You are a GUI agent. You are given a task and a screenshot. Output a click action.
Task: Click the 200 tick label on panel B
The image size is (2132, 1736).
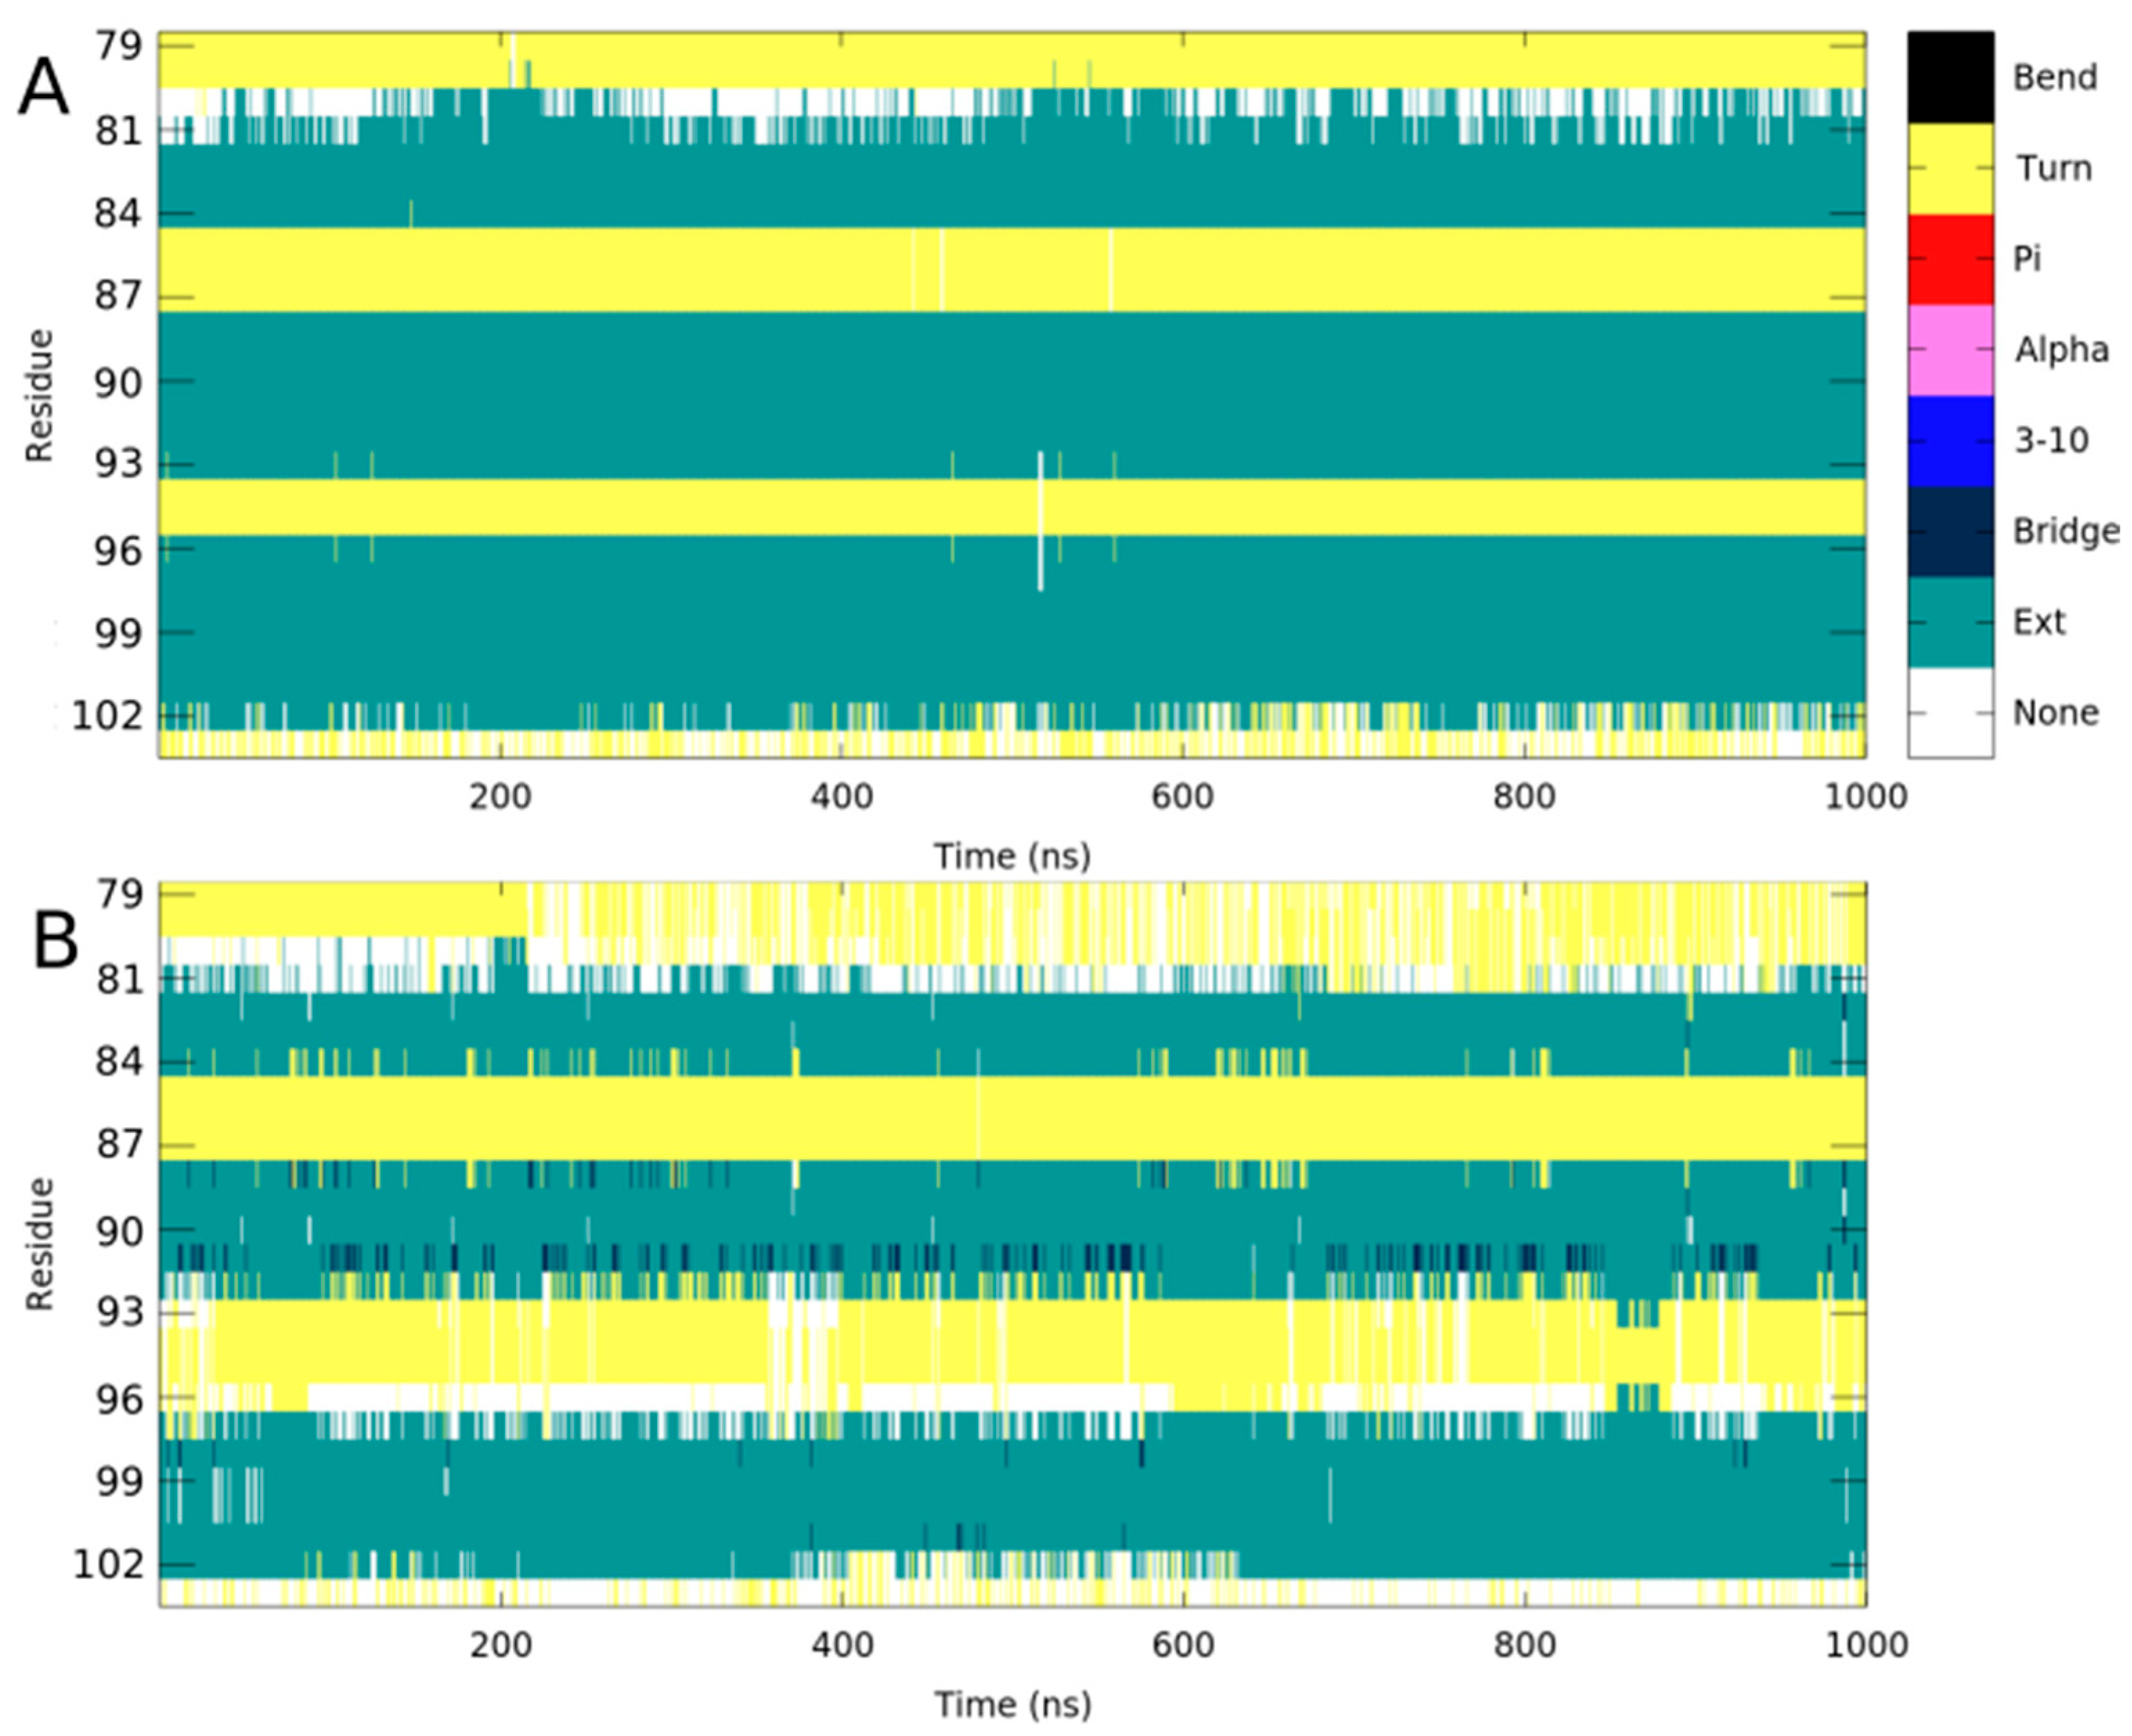coord(500,1645)
